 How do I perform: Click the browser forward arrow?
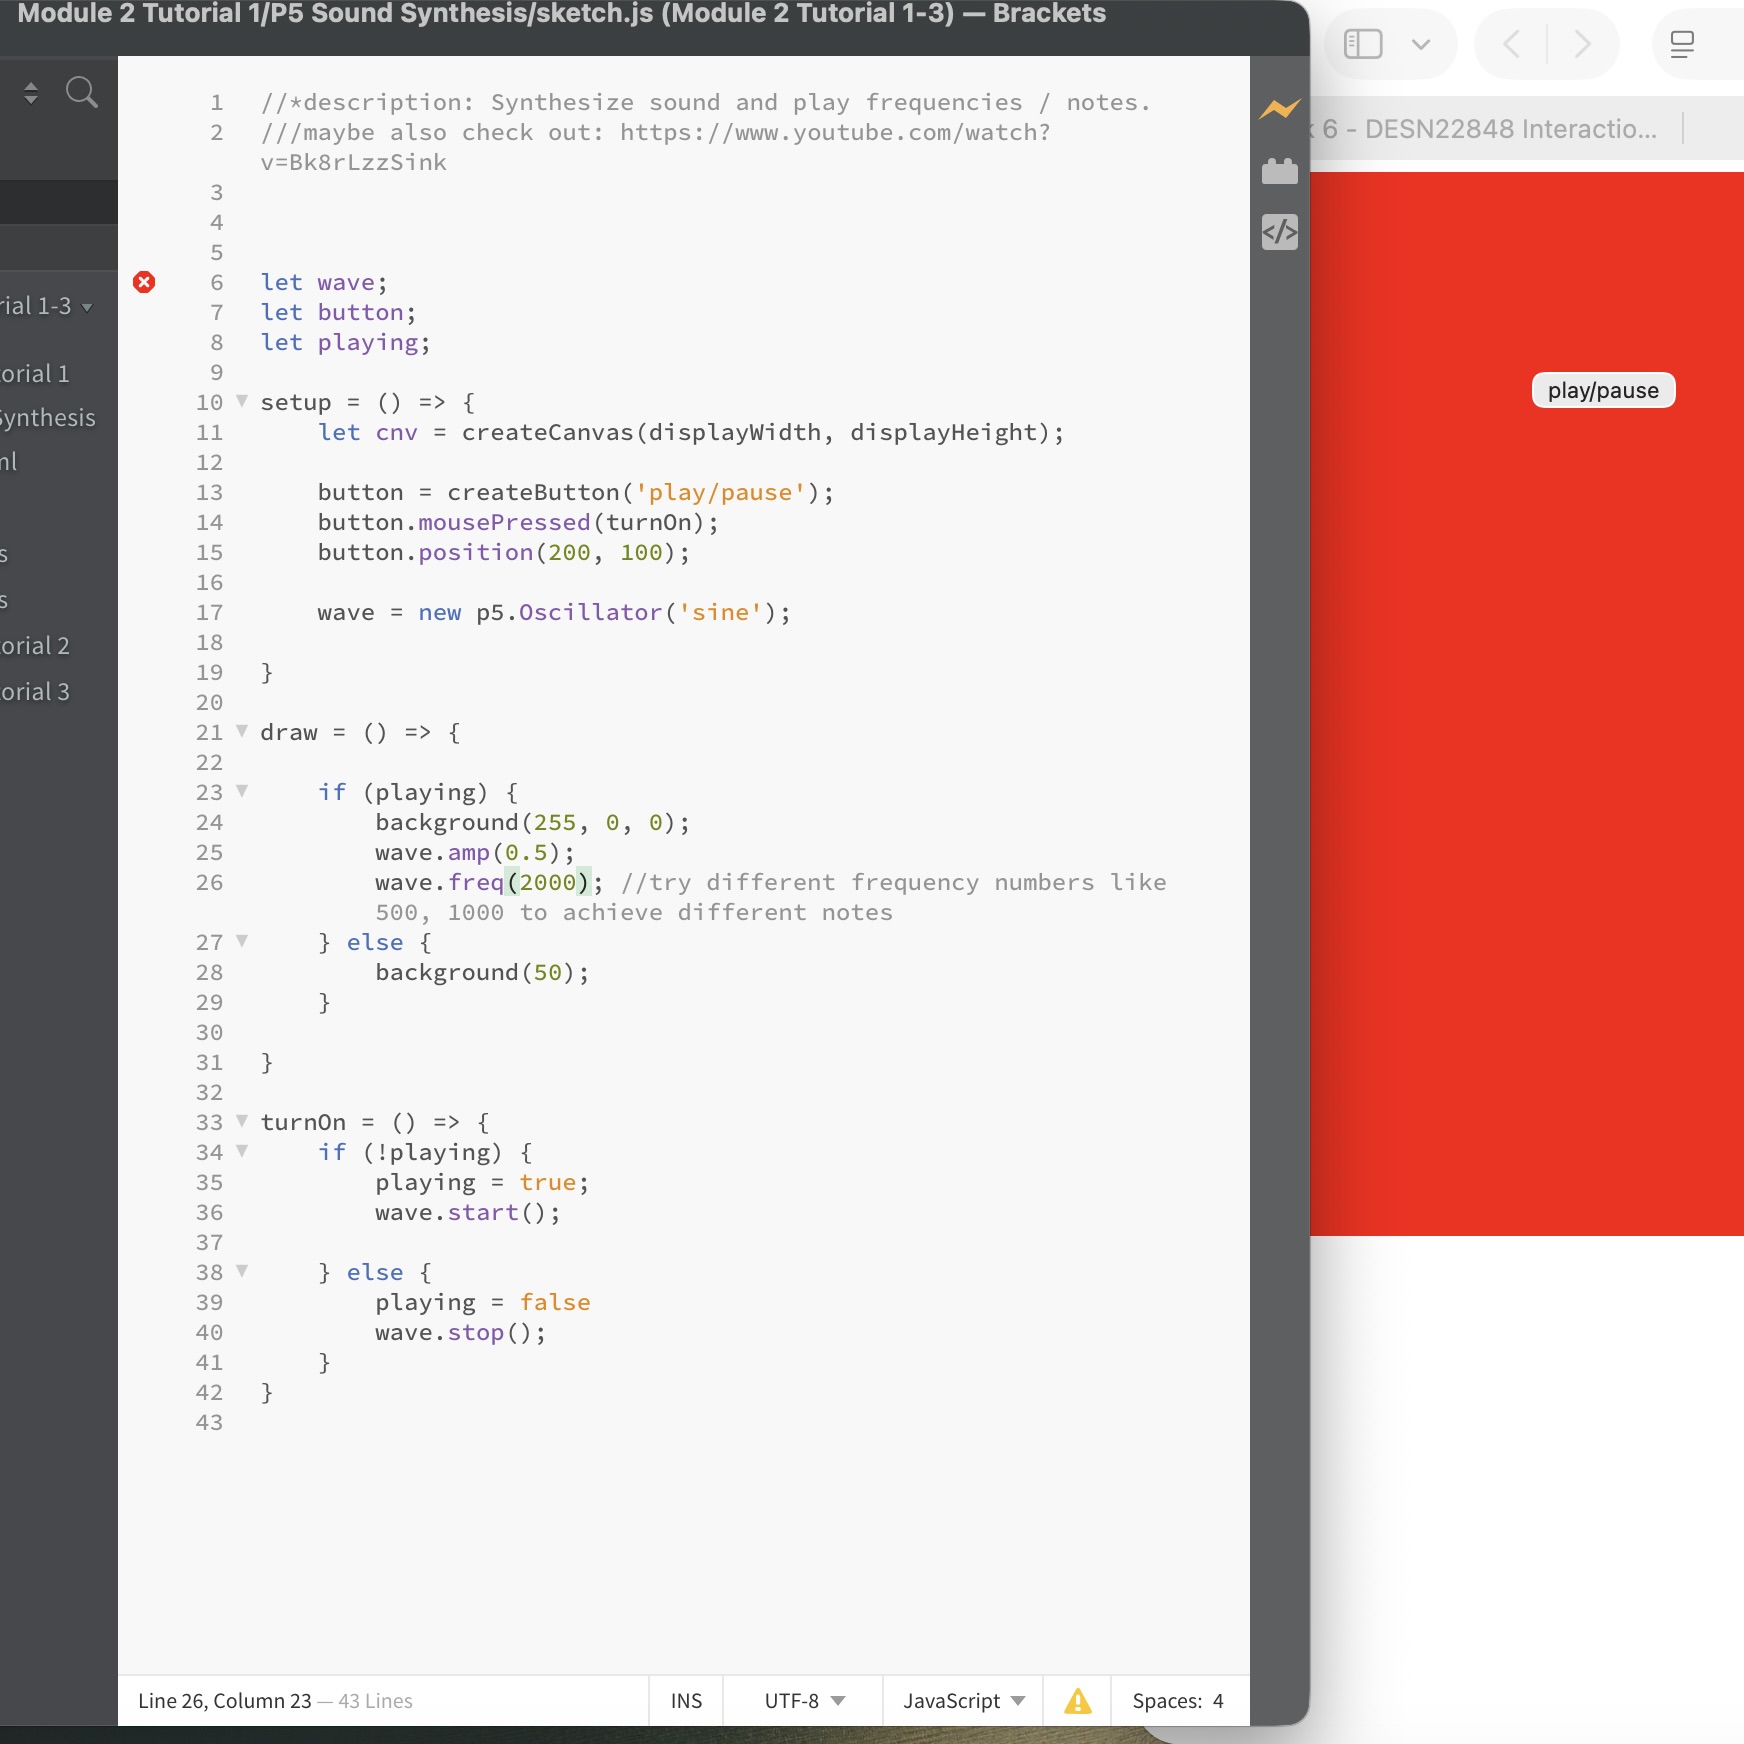1582,44
